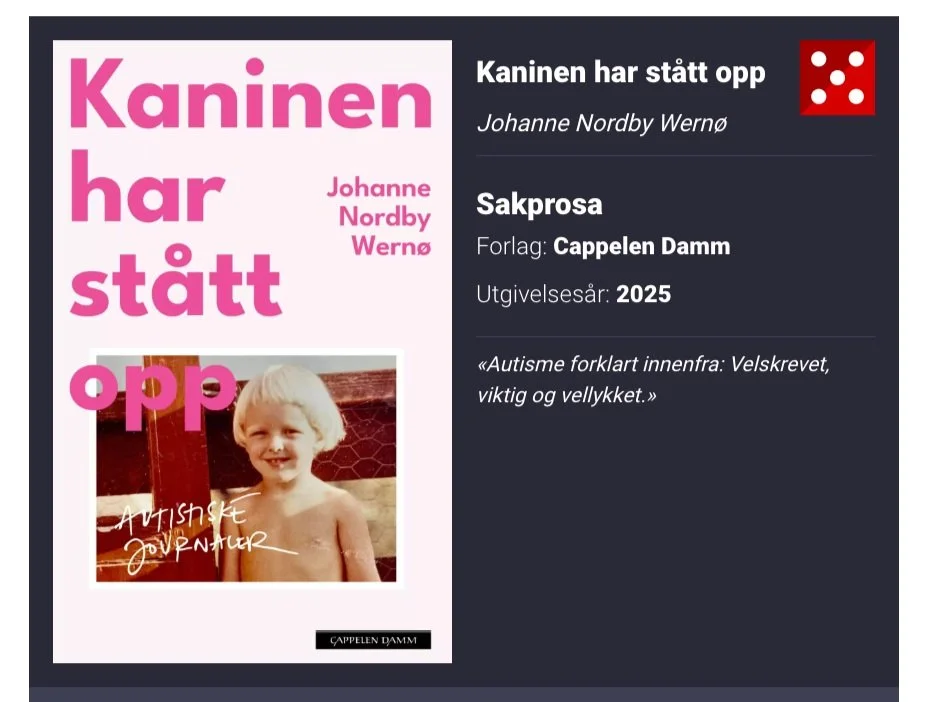Click the Utgivelsesår label
932x702 pixels.
click(x=543, y=294)
